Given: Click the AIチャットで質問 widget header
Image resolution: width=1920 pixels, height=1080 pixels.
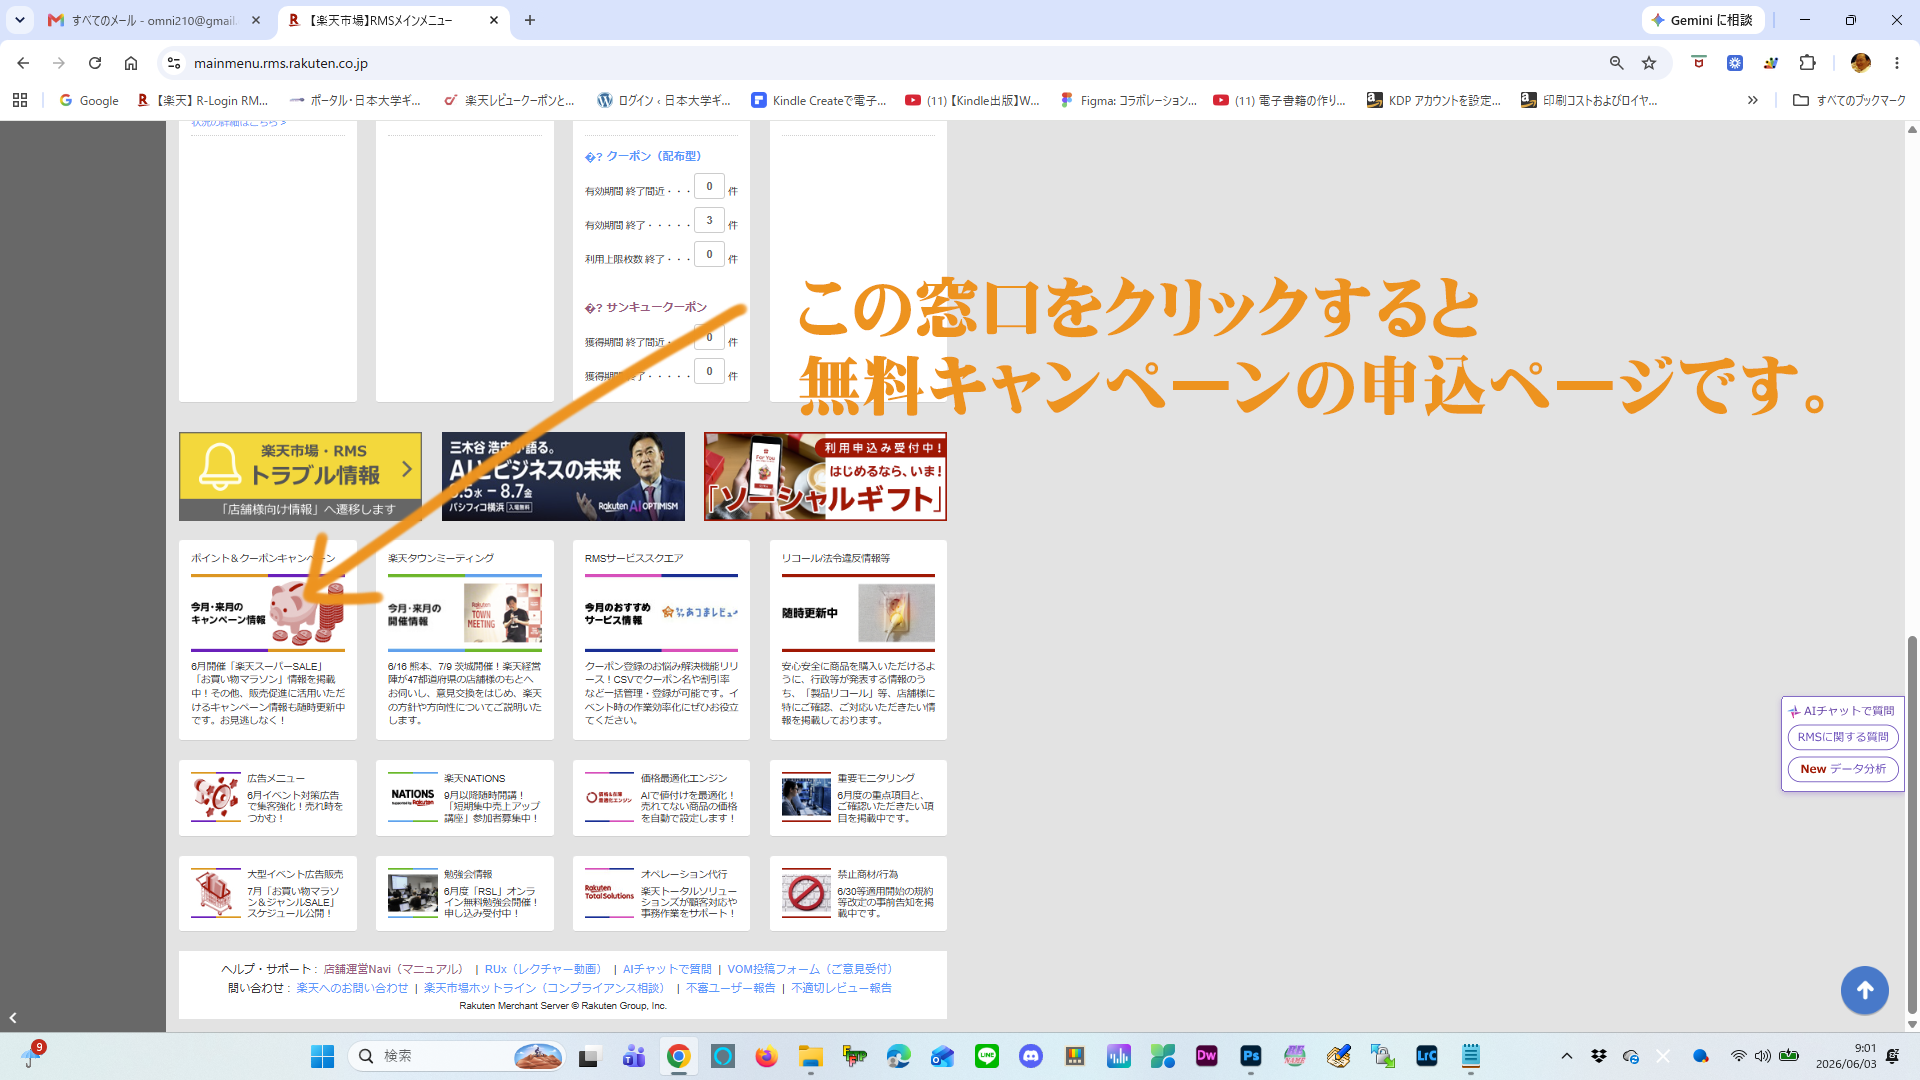Looking at the screenshot, I should point(1842,711).
